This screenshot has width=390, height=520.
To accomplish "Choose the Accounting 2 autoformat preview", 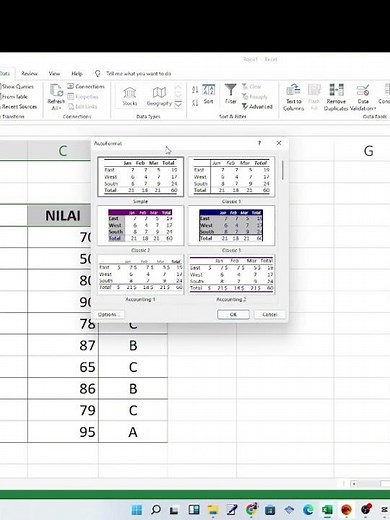I will pos(231,274).
